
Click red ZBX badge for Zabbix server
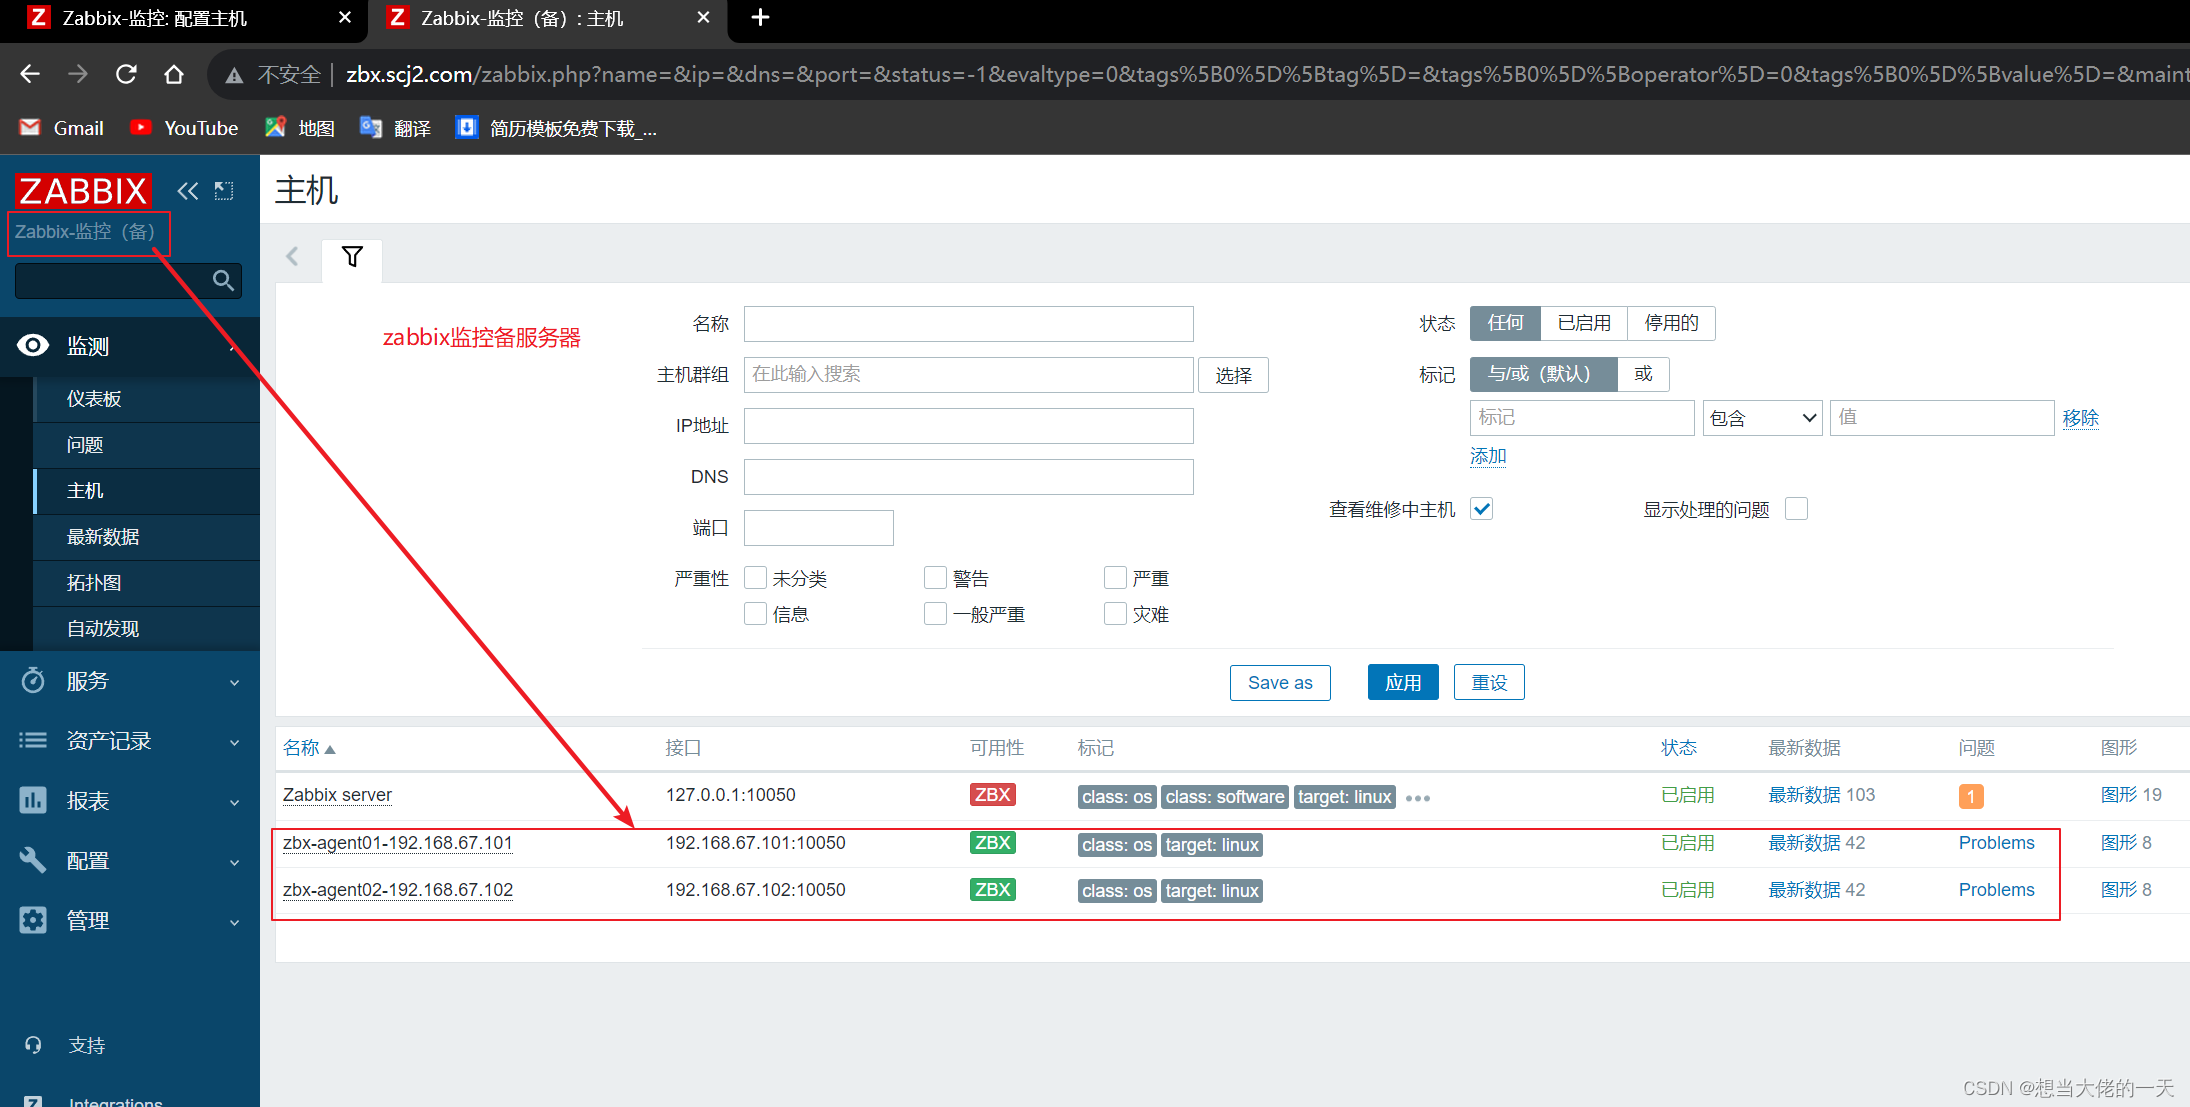(x=992, y=795)
